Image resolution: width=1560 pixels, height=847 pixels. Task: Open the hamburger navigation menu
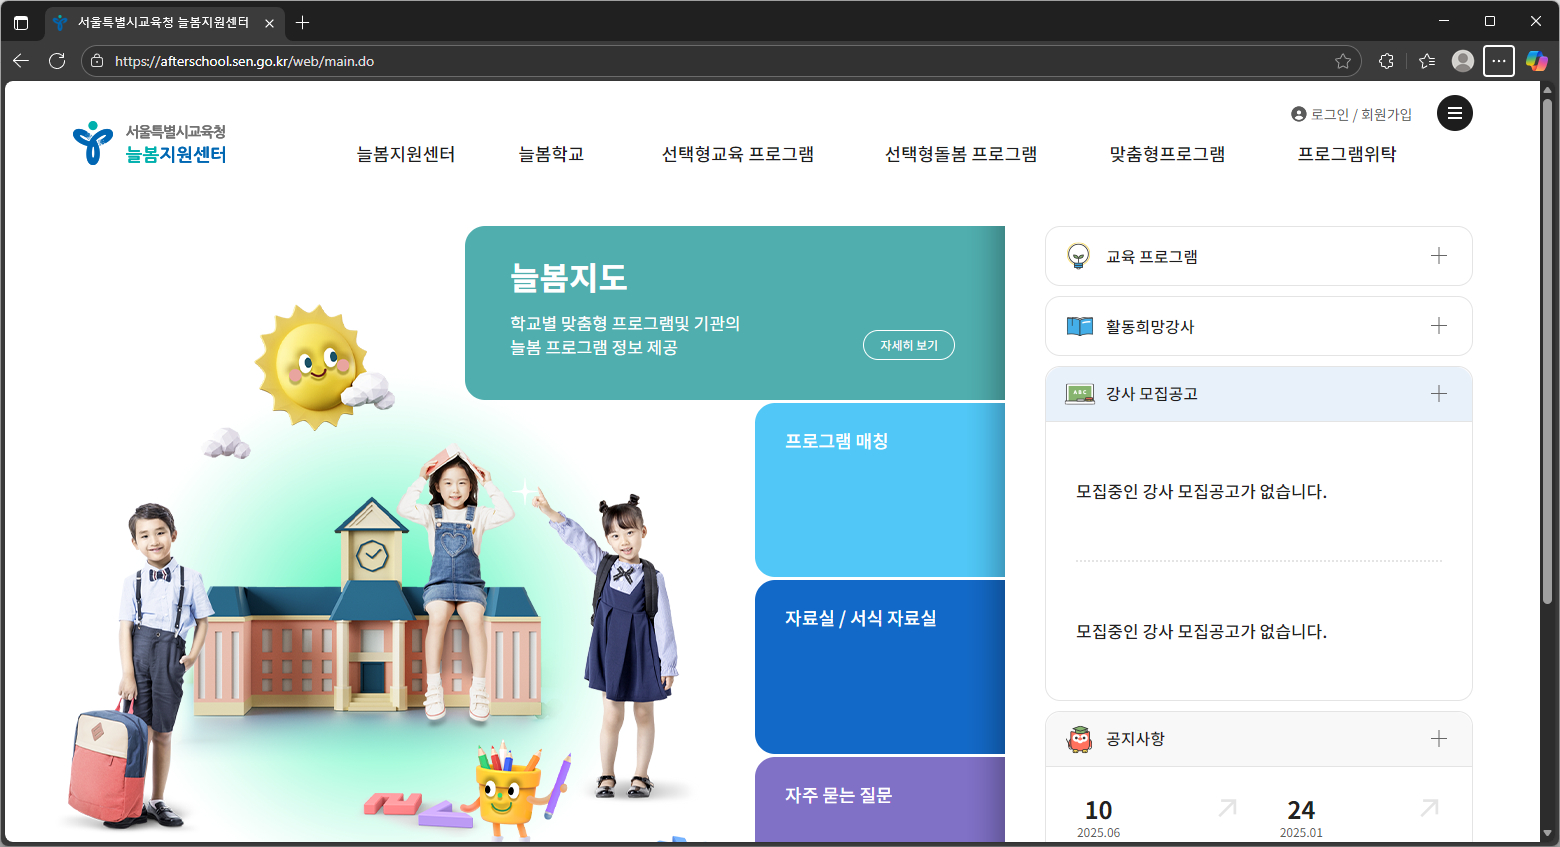click(1455, 113)
